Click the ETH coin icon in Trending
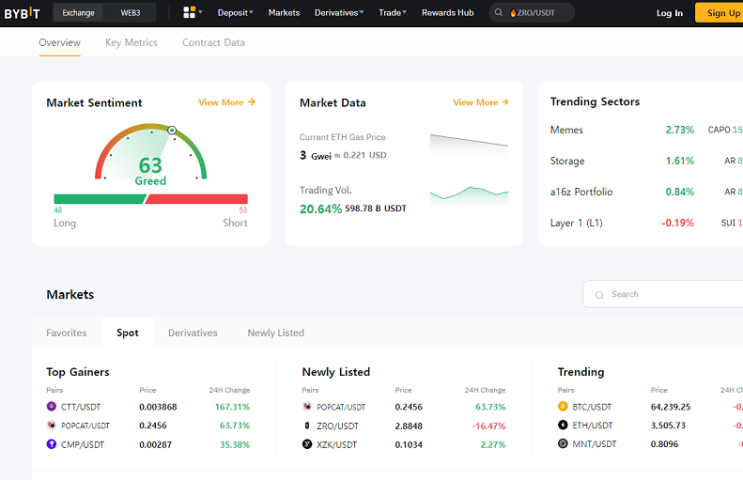This screenshot has height=480, width=743. (x=562, y=425)
